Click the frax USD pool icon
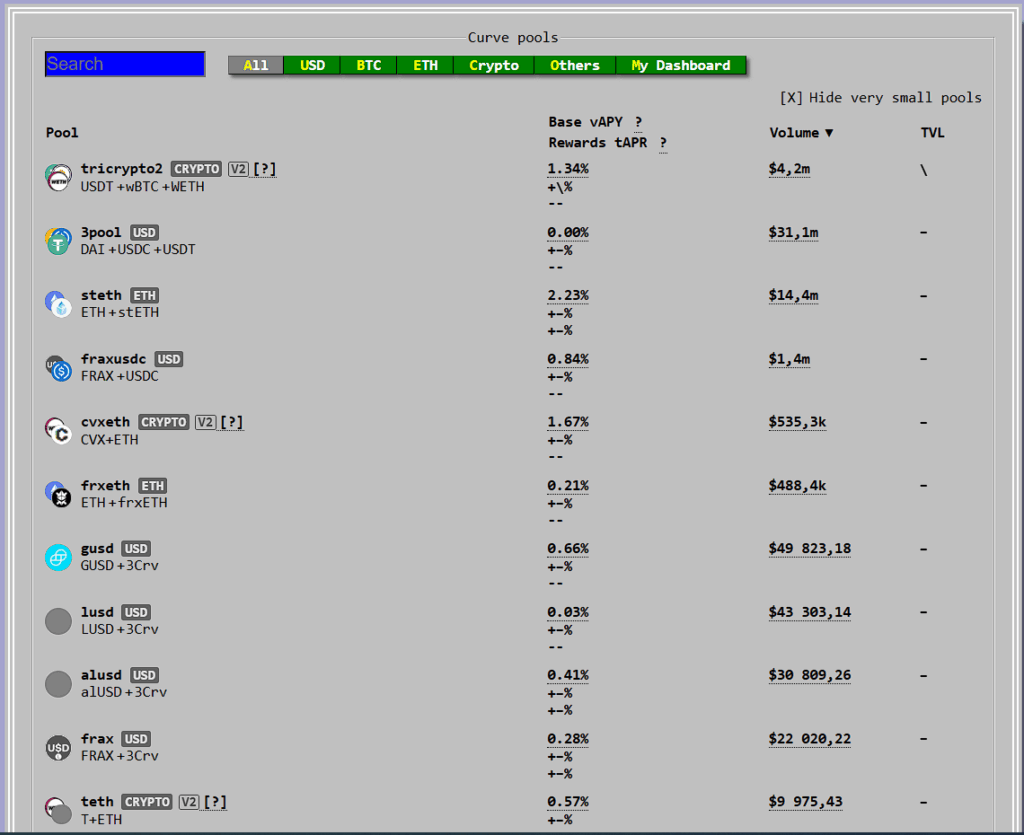1024x835 pixels. [x=59, y=747]
